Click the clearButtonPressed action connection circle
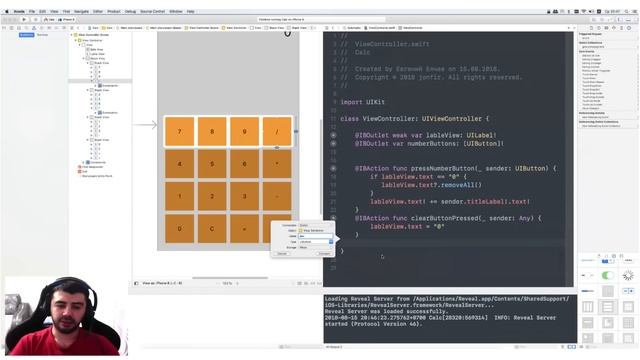This screenshot has width=640, height=360. [333, 218]
